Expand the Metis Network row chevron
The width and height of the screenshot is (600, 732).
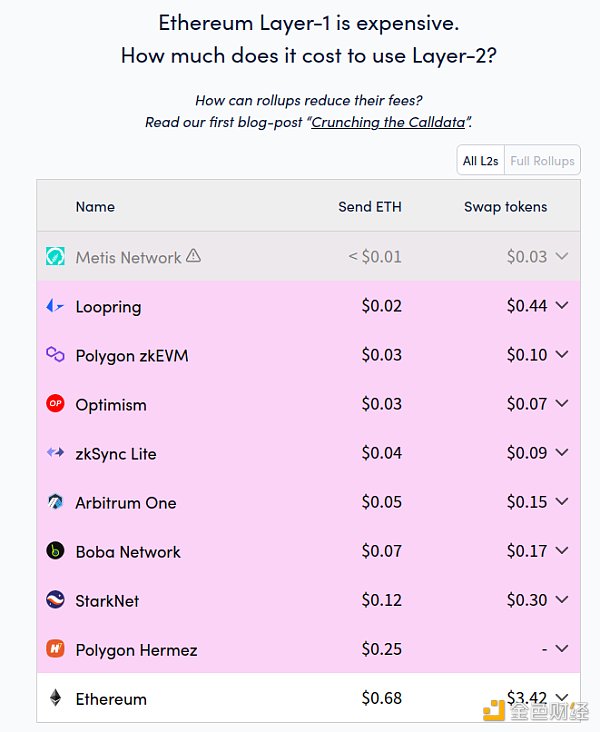(x=562, y=256)
